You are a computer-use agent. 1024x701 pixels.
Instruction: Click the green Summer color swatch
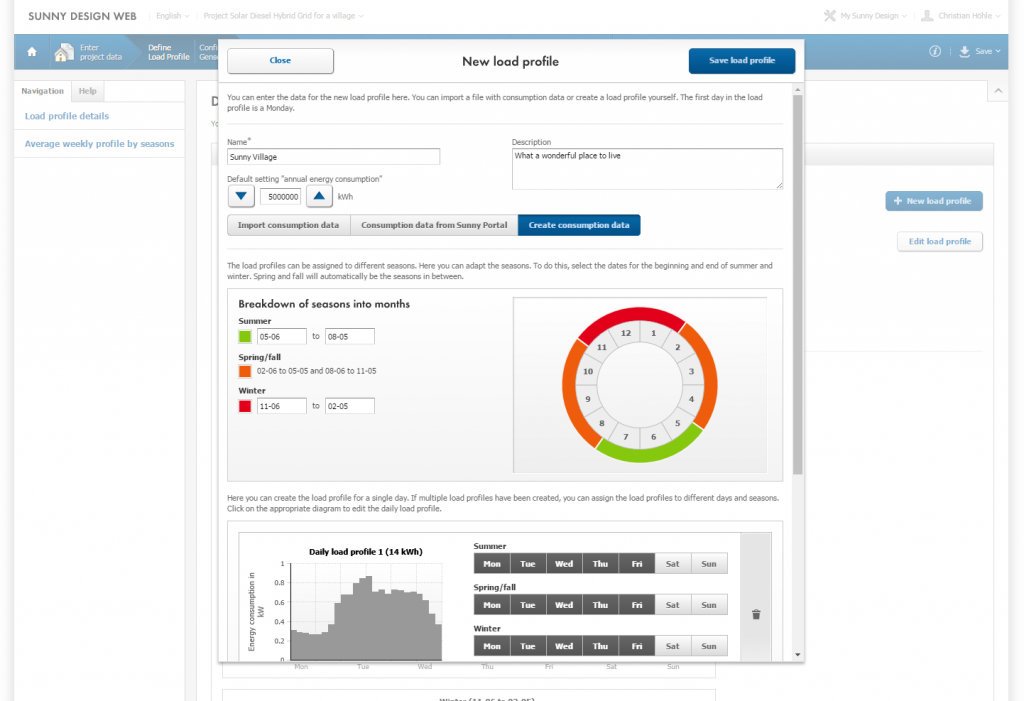click(245, 337)
